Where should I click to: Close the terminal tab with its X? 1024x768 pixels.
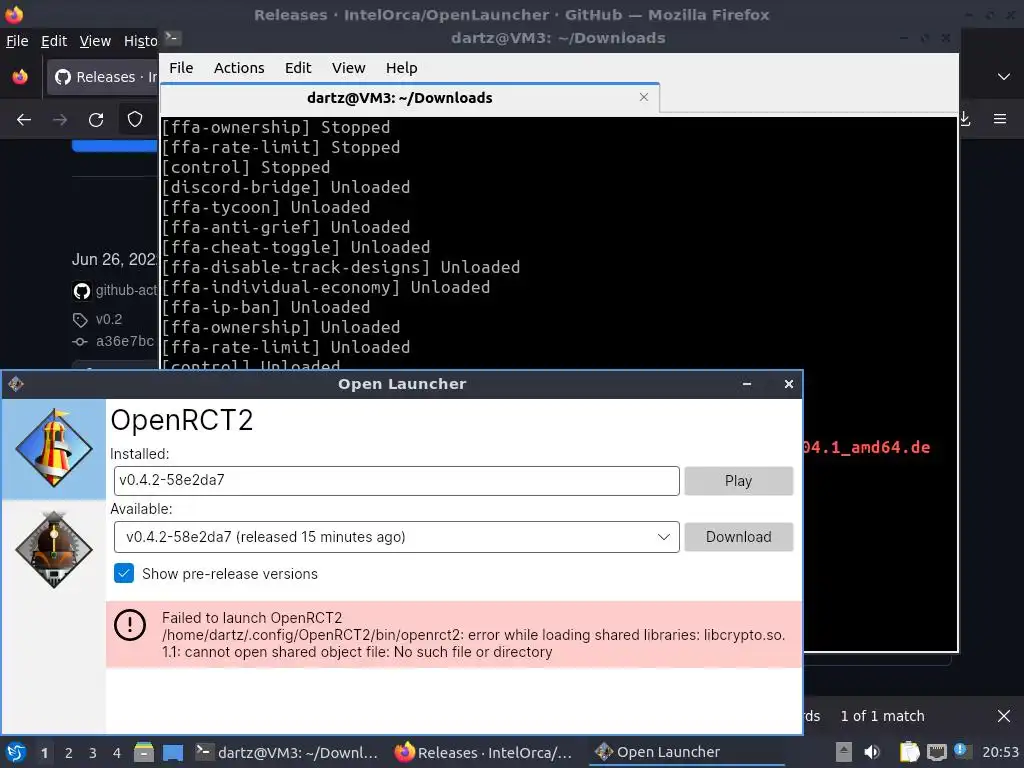click(x=644, y=97)
